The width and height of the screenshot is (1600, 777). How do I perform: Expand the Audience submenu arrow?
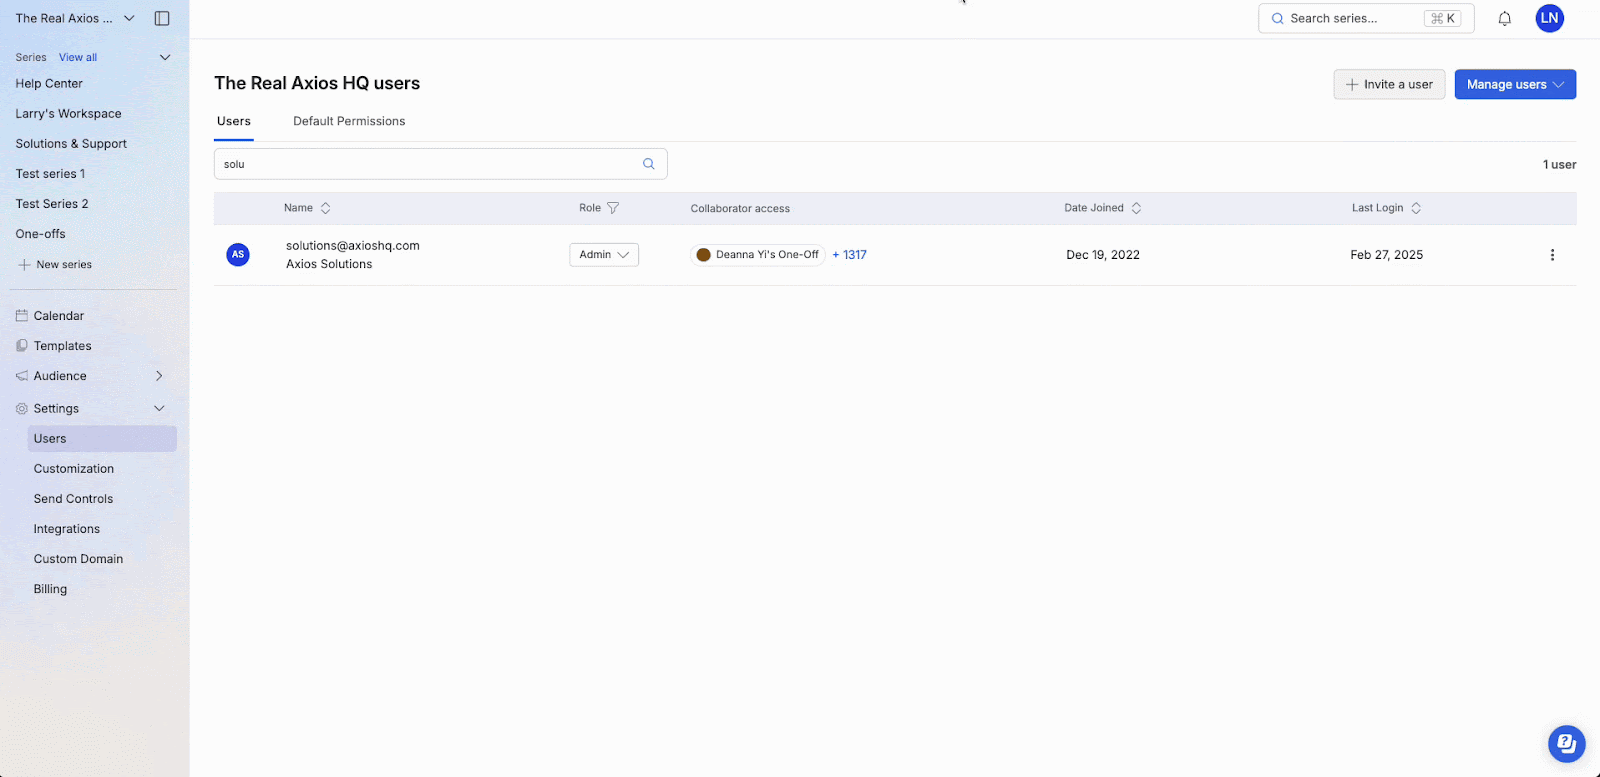click(159, 375)
